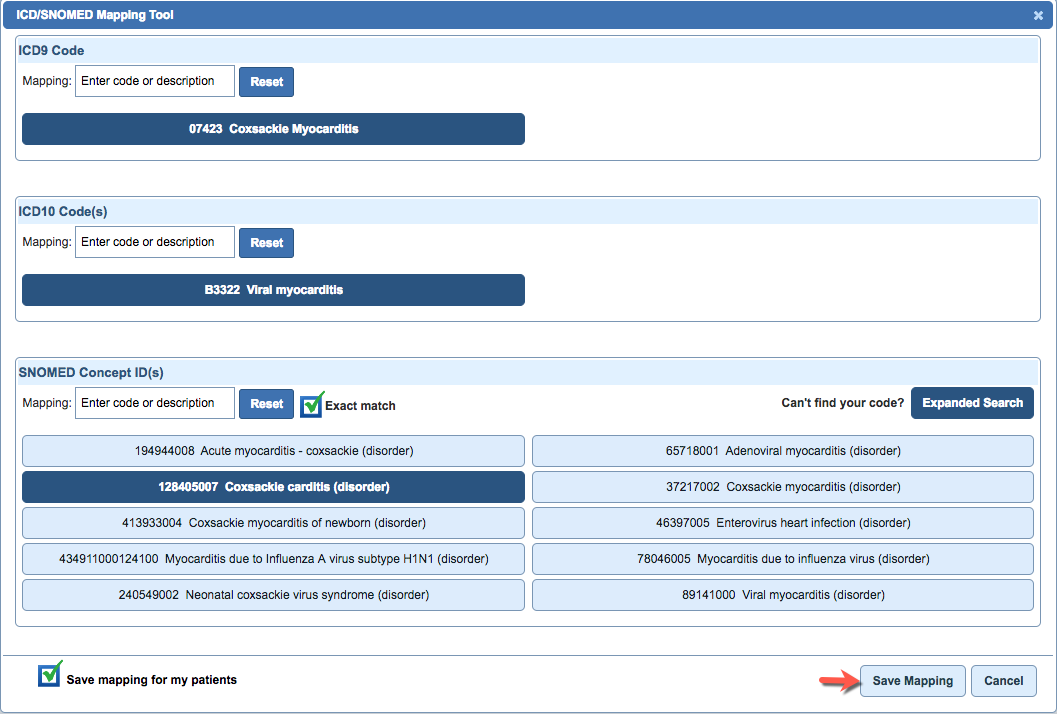The width and height of the screenshot is (1057, 714).
Task: Pick Neonatal coxsackie virus syndrome
Action: tap(272, 595)
